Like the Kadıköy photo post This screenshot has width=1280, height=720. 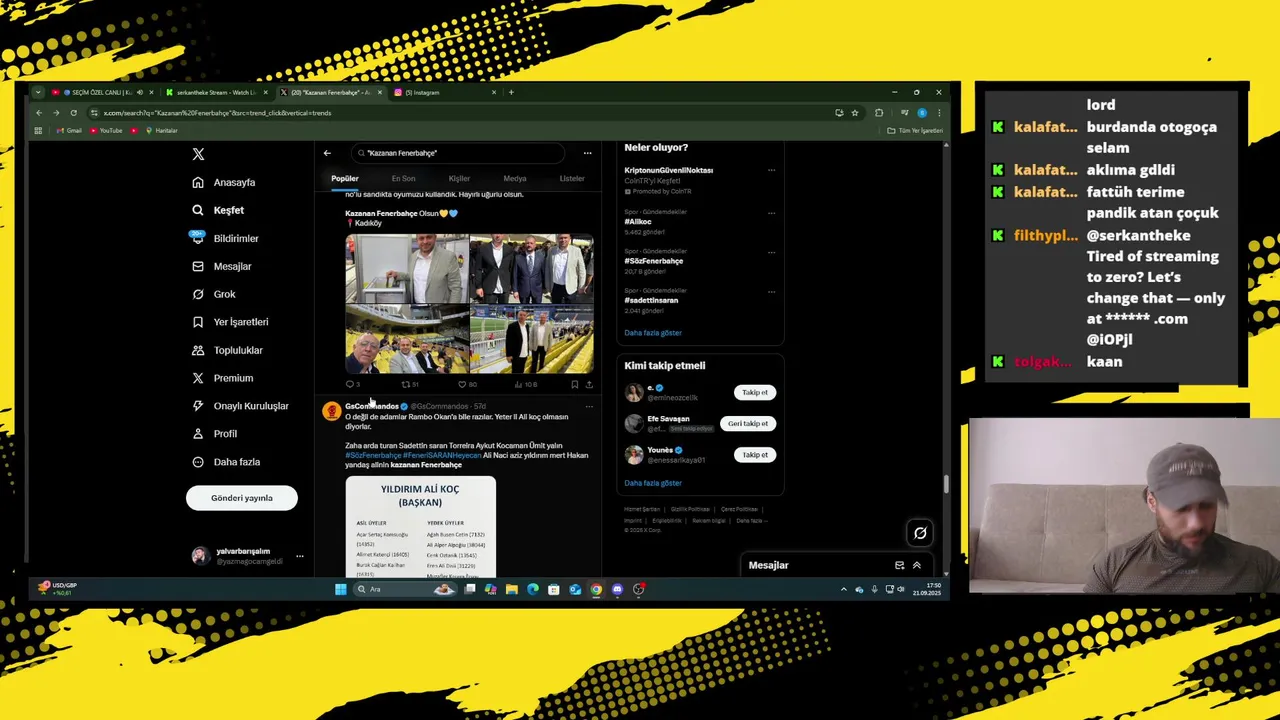pyautogui.click(x=467, y=384)
